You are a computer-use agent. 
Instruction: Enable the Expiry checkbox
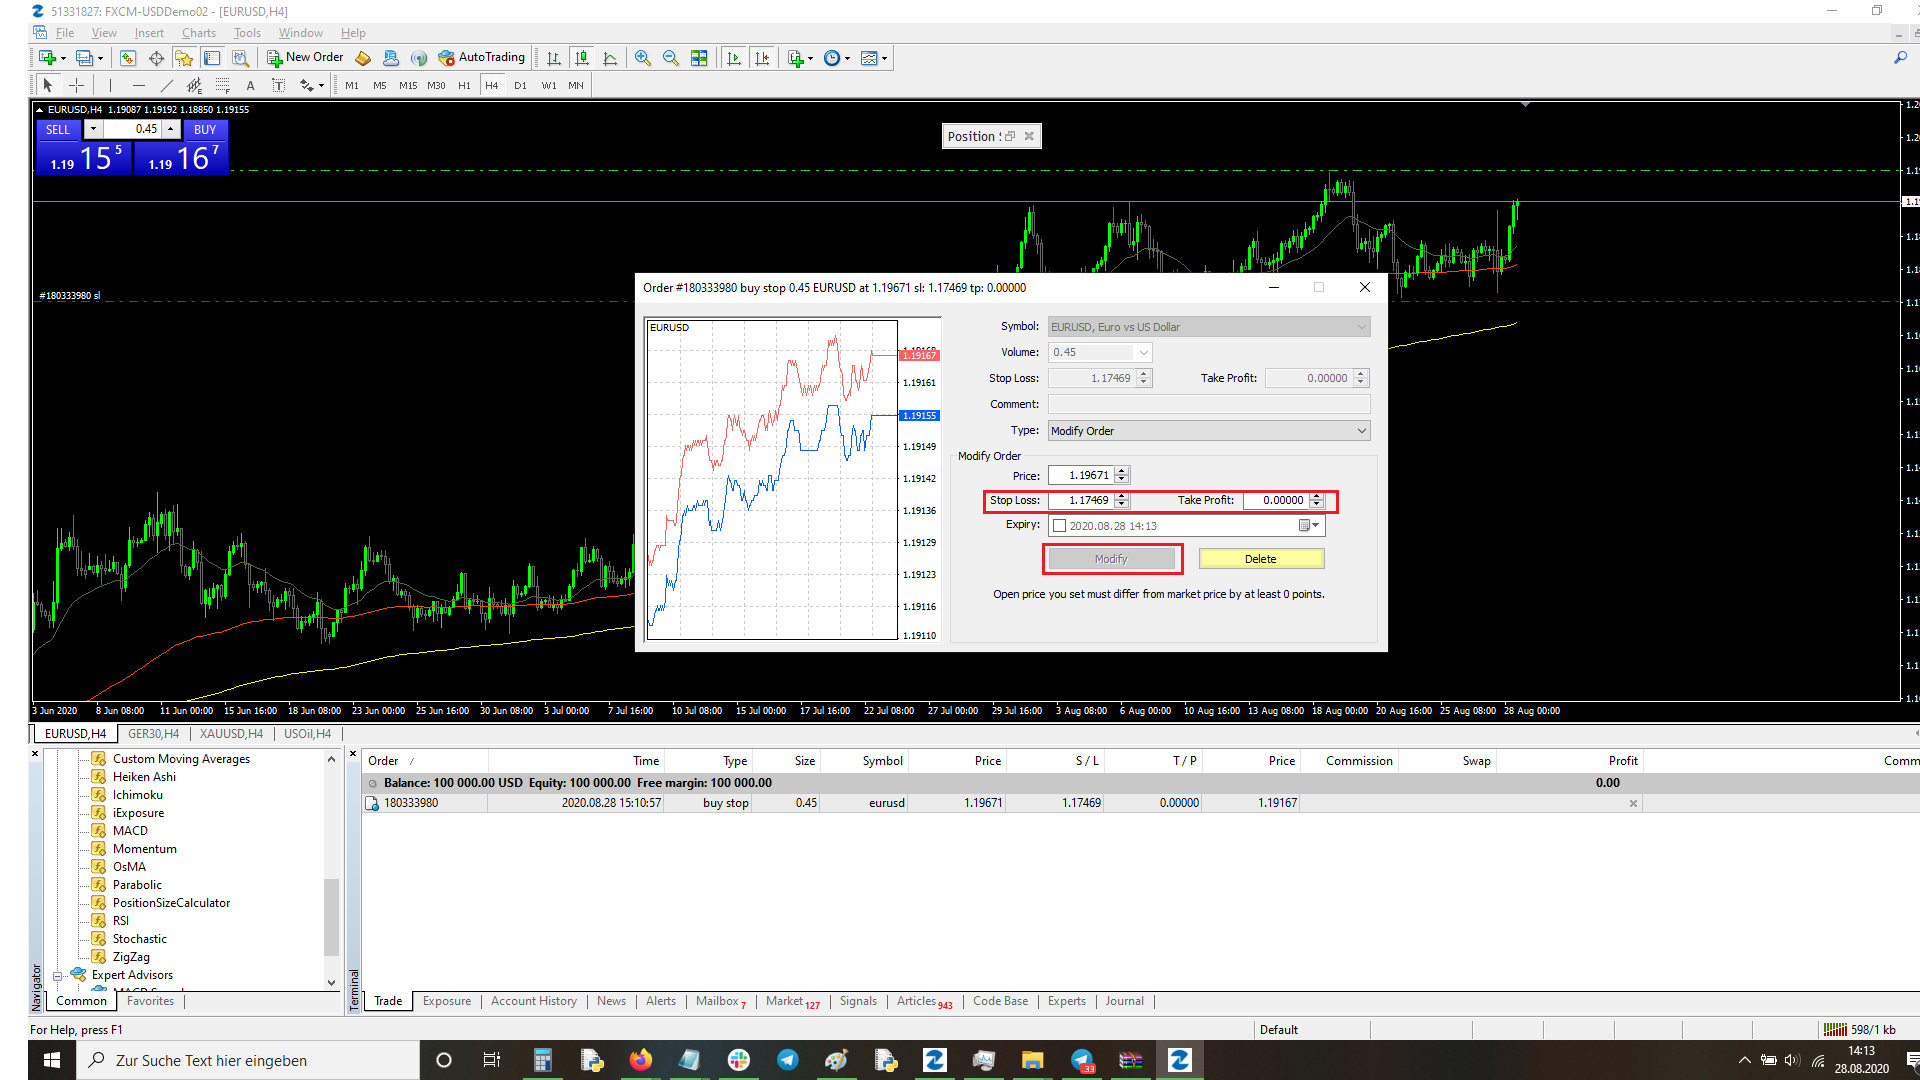pyautogui.click(x=1060, y=526)
